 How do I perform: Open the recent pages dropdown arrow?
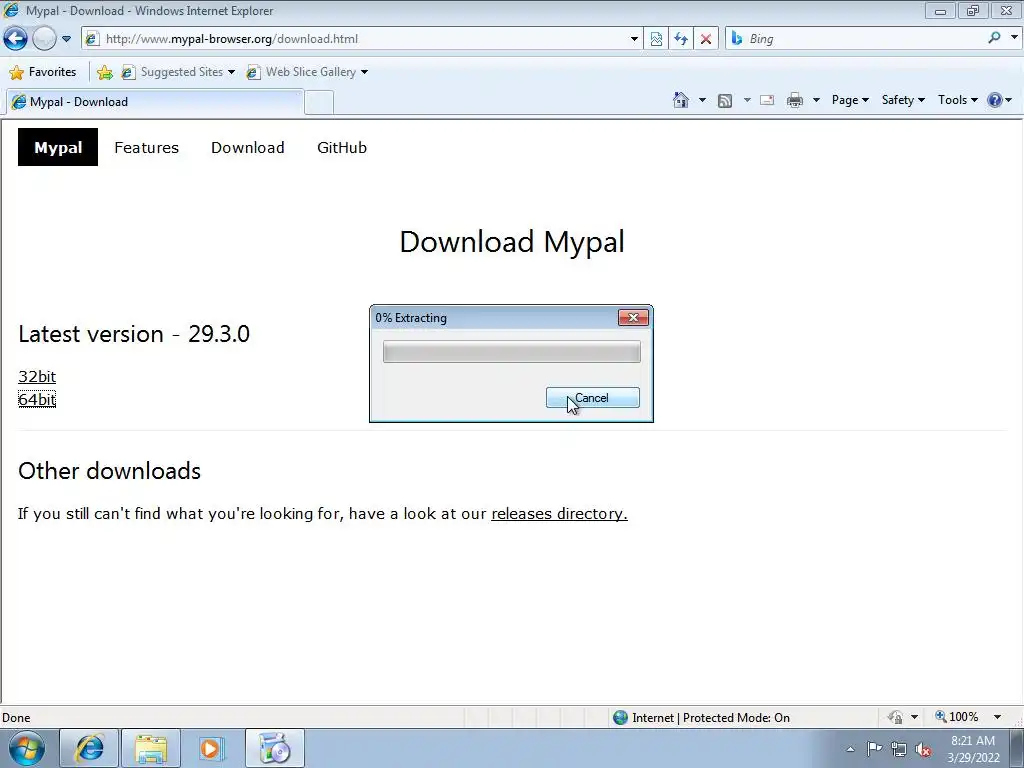[x=67, y=39]
